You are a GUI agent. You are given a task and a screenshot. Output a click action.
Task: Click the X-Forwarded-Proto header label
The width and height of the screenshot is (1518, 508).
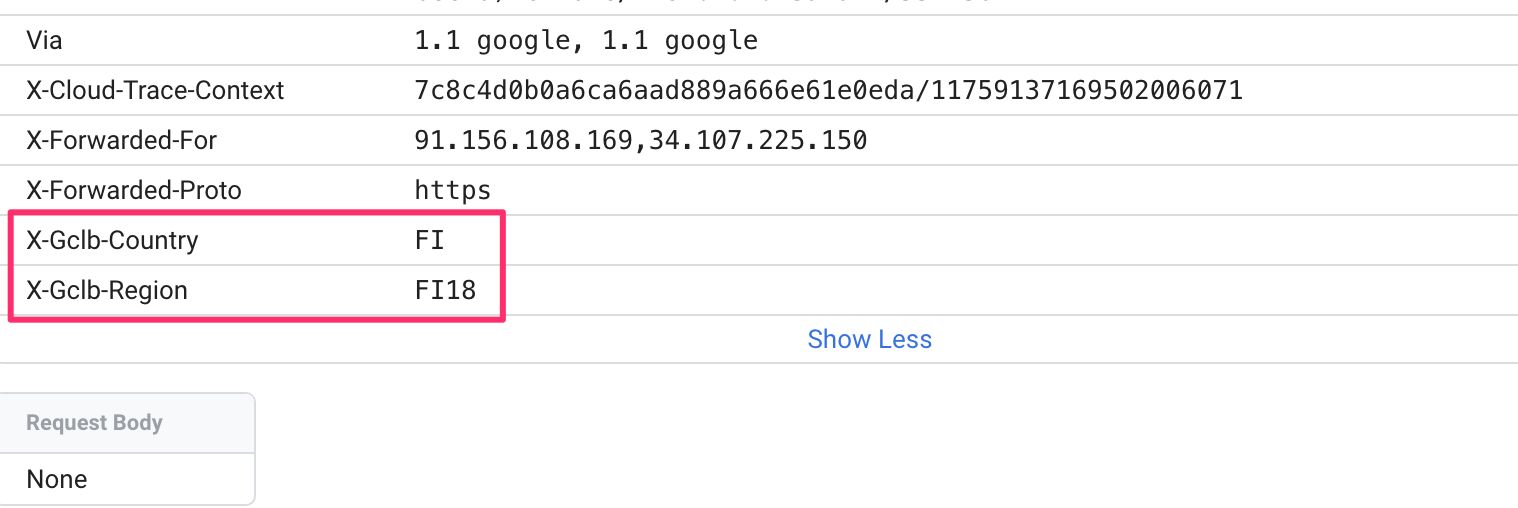pos(134,190)
